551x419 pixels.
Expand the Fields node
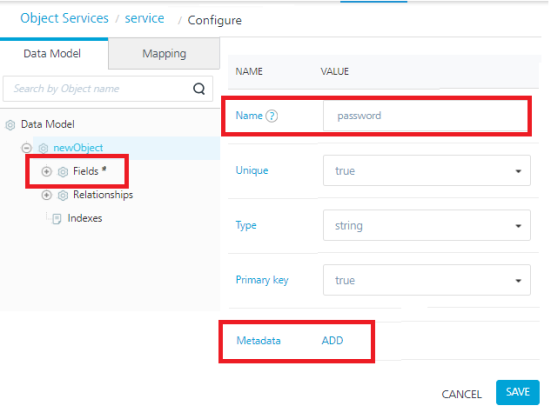[46, 172]
